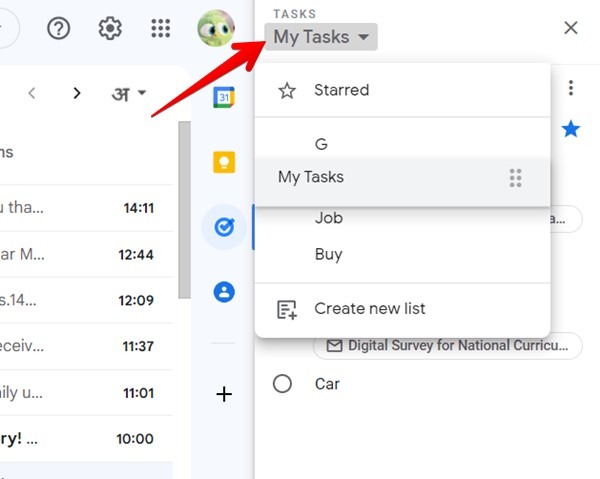Screen dimensions: 600x479
Task: Open the unread email from 10:00
Action: click(x=86, y=439)
